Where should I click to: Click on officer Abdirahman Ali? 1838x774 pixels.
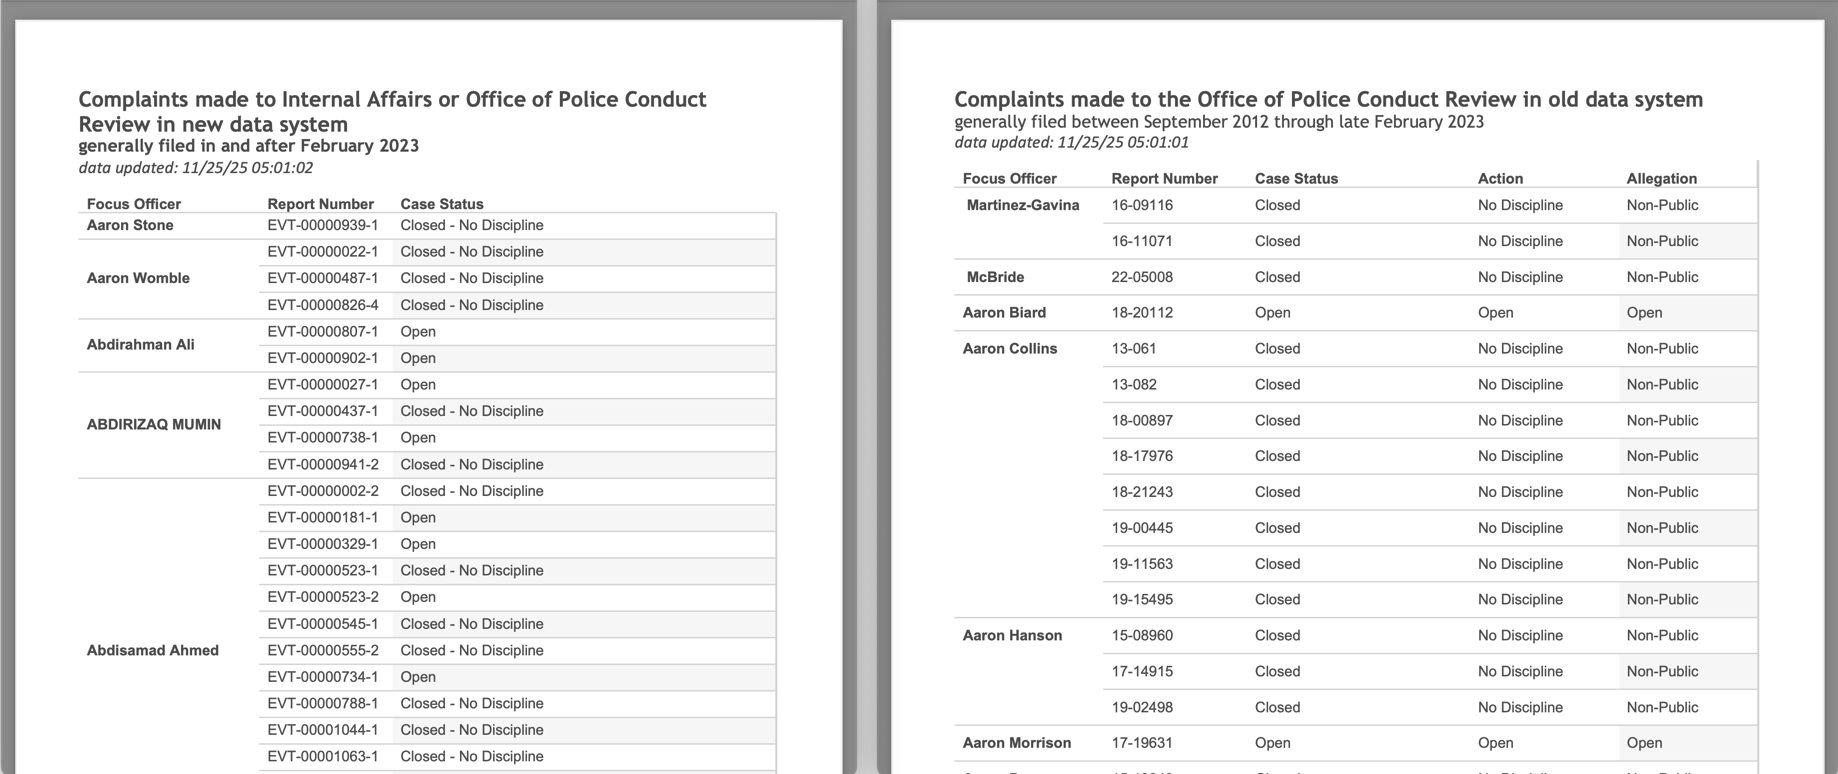pos(141,345)
